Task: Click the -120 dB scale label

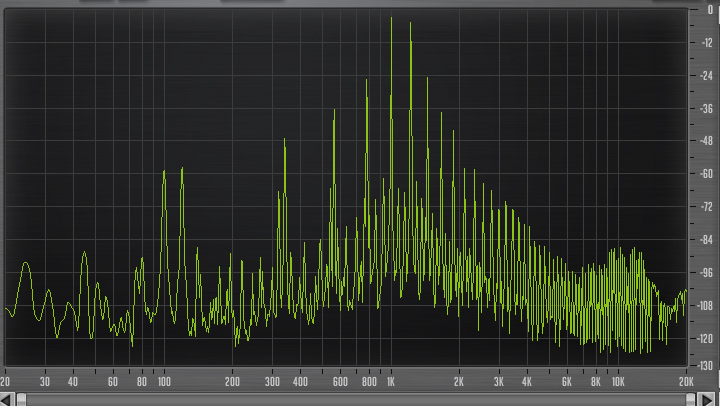Action: tap(705, 338)
